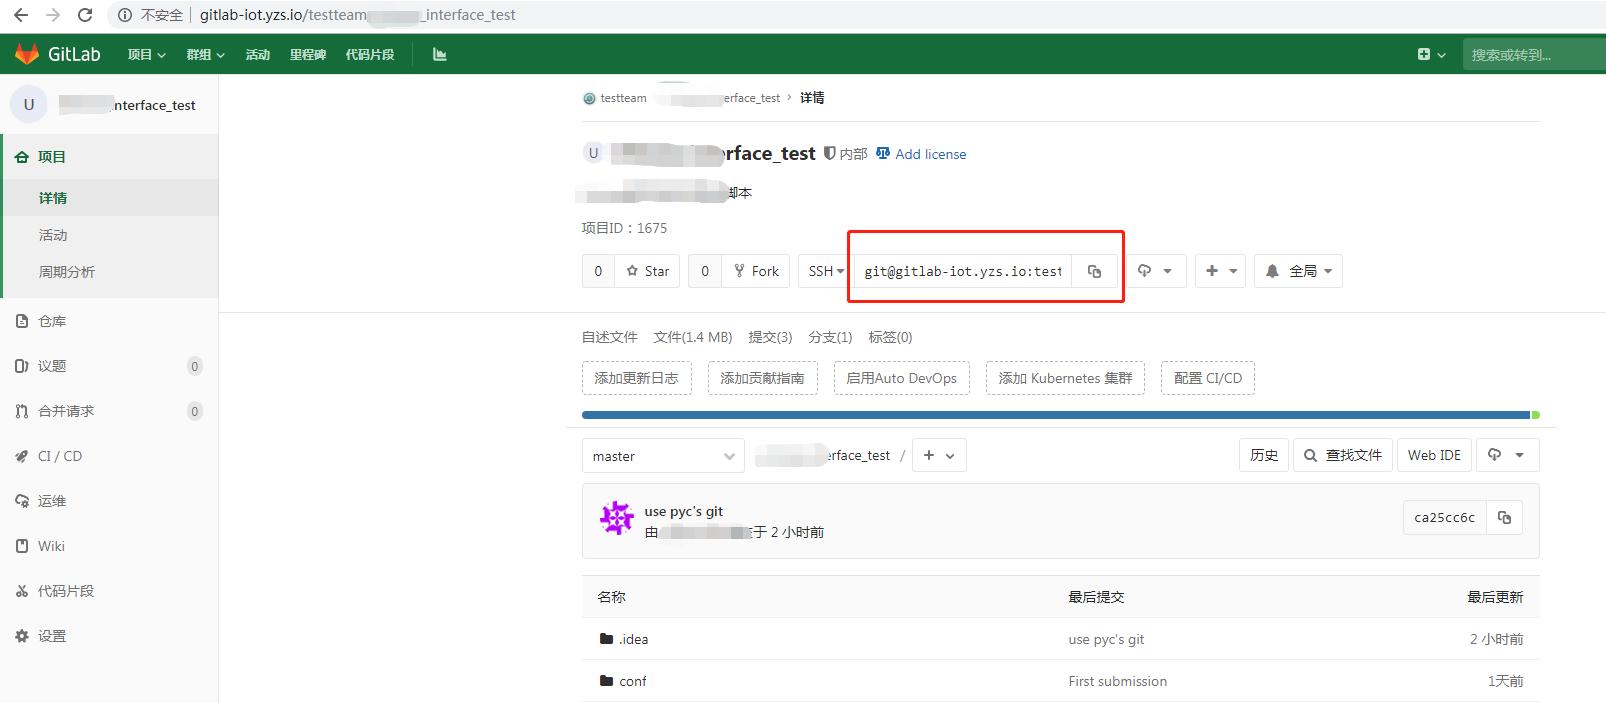Image resolution: width=1606 pixels, height=703 pixels.
Task: Open the master branch selector
Action: pyautogui.click(x=662, y=456)
